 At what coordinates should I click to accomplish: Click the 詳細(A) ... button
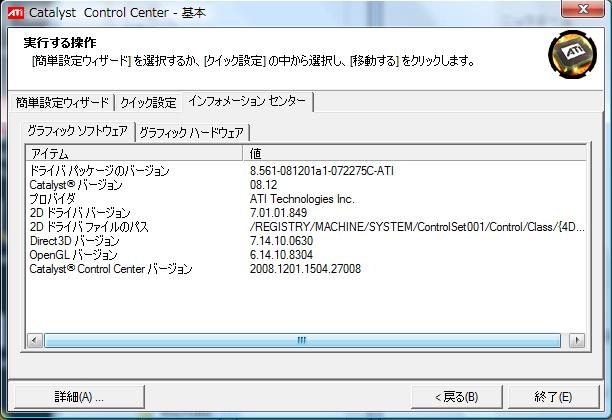[x=79, y=397]
